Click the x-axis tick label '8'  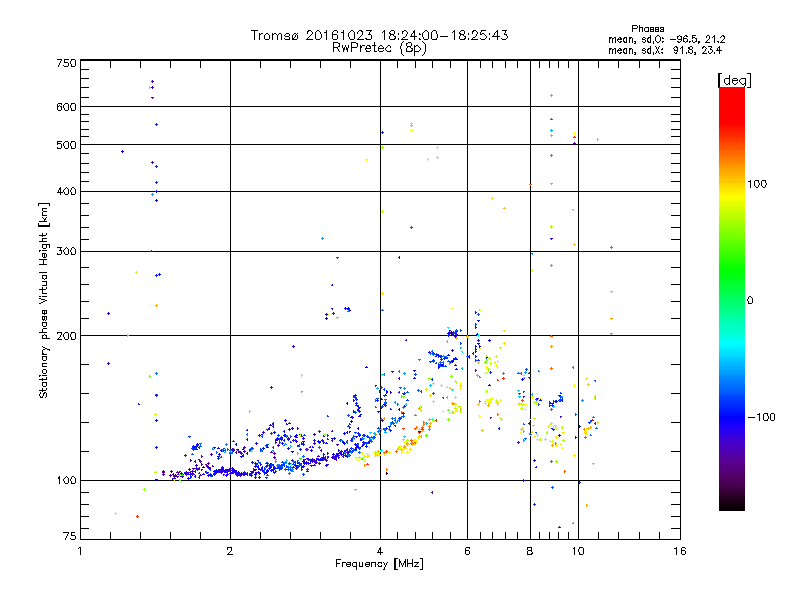point(530,551)
